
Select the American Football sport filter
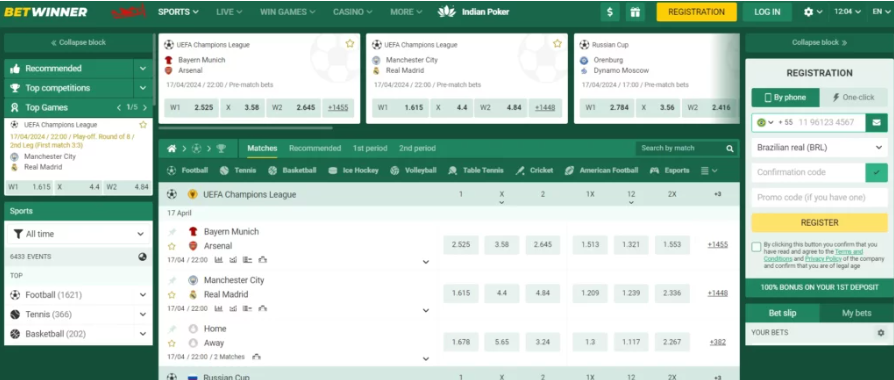602,170
